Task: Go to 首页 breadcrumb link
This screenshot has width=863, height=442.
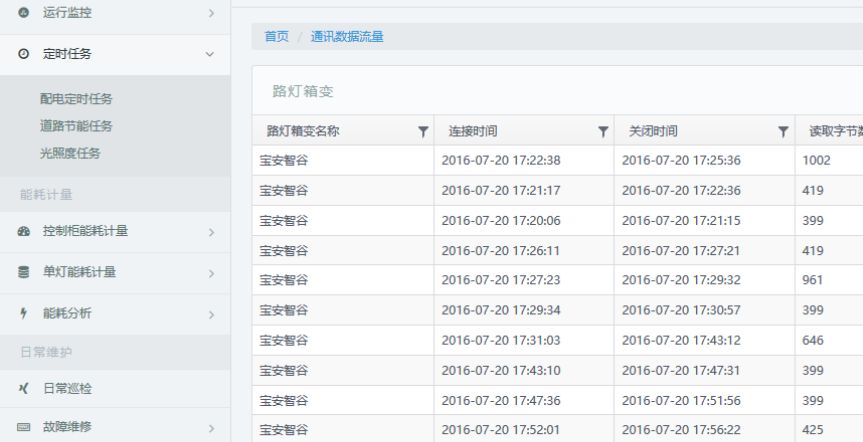Action: point(276,37)
